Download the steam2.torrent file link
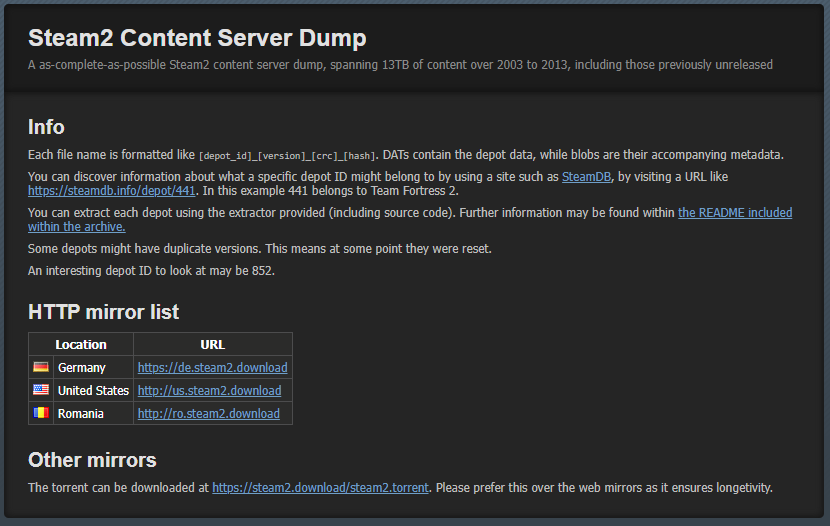 [x=320, y=487]
